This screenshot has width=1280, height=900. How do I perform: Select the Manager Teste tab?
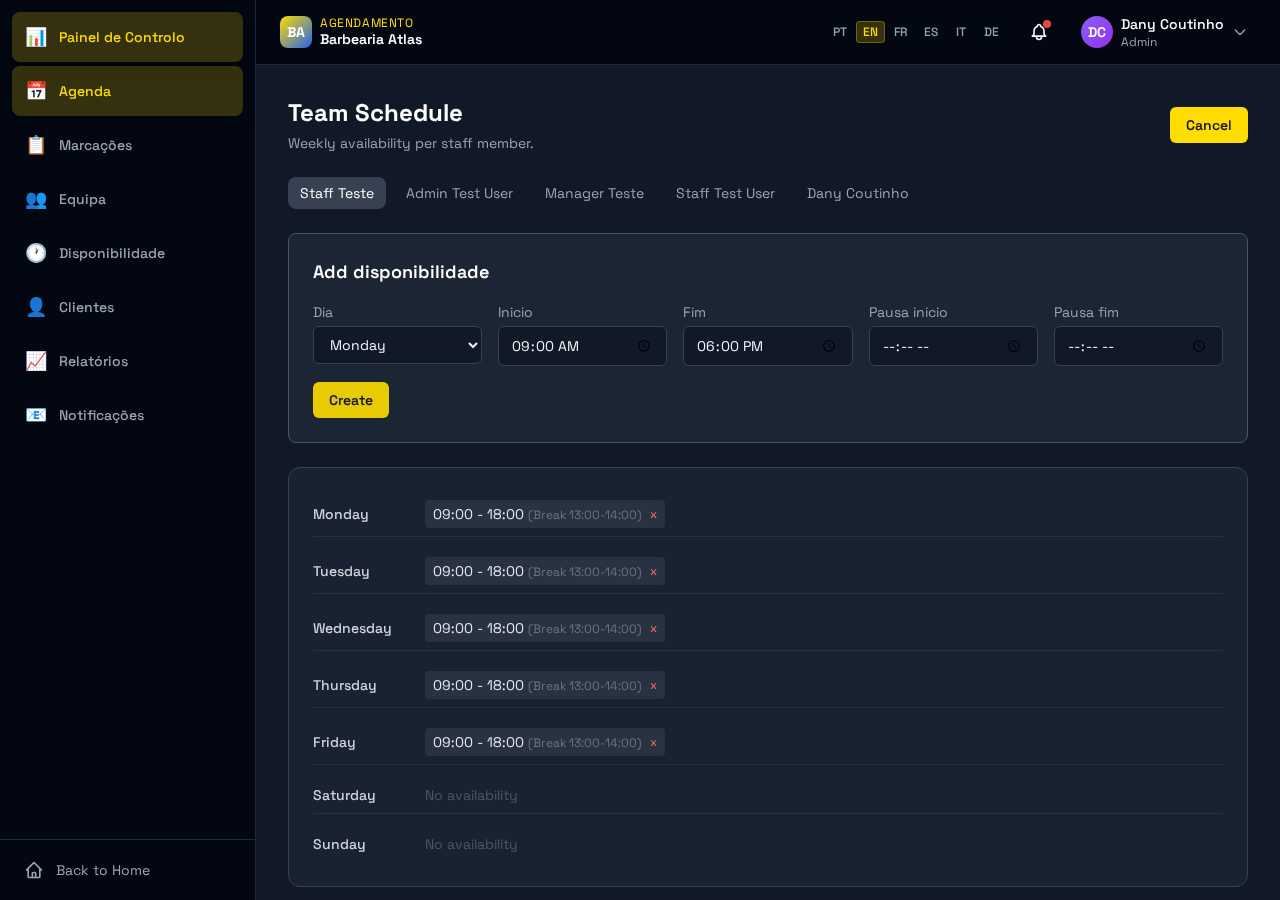pyautogui.click(x=594, y=193)
